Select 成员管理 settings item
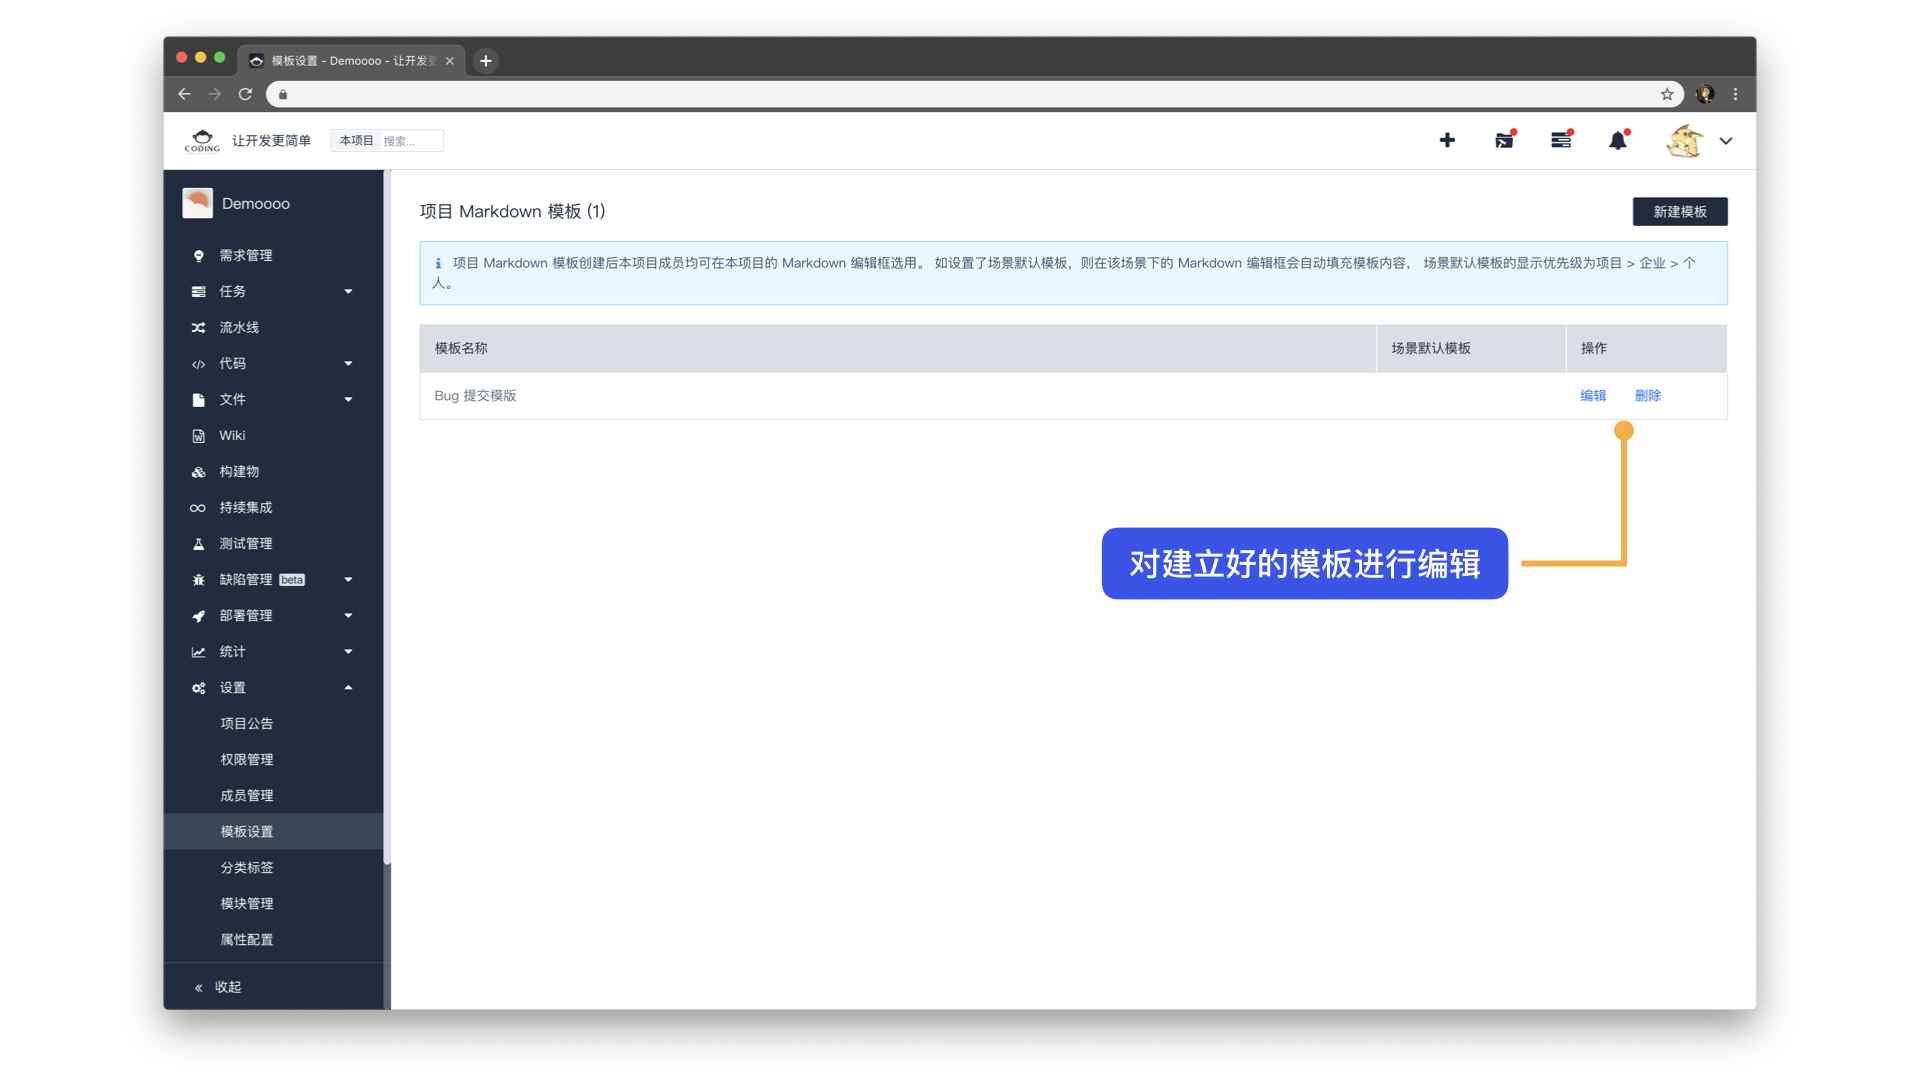 247,796
